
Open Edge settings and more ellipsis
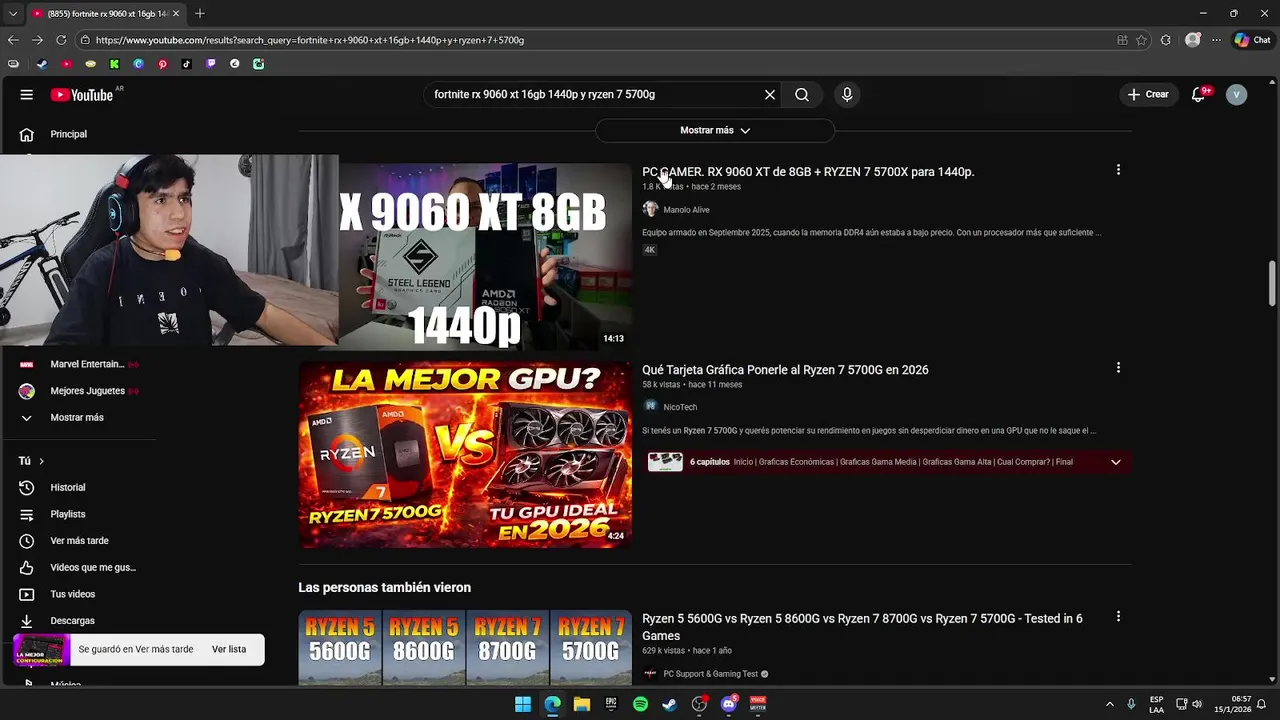click(x=1216, y=40)
